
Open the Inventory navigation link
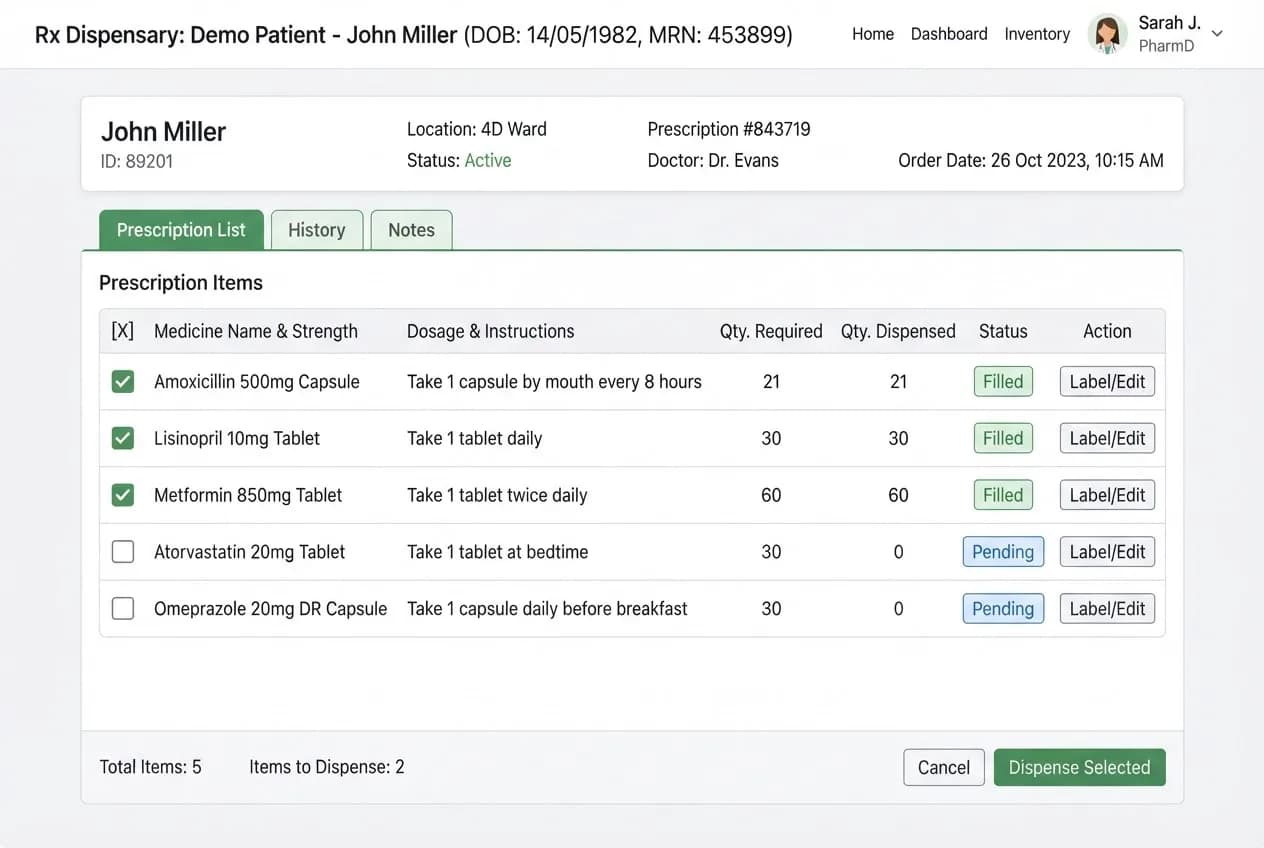[1037, 34]
